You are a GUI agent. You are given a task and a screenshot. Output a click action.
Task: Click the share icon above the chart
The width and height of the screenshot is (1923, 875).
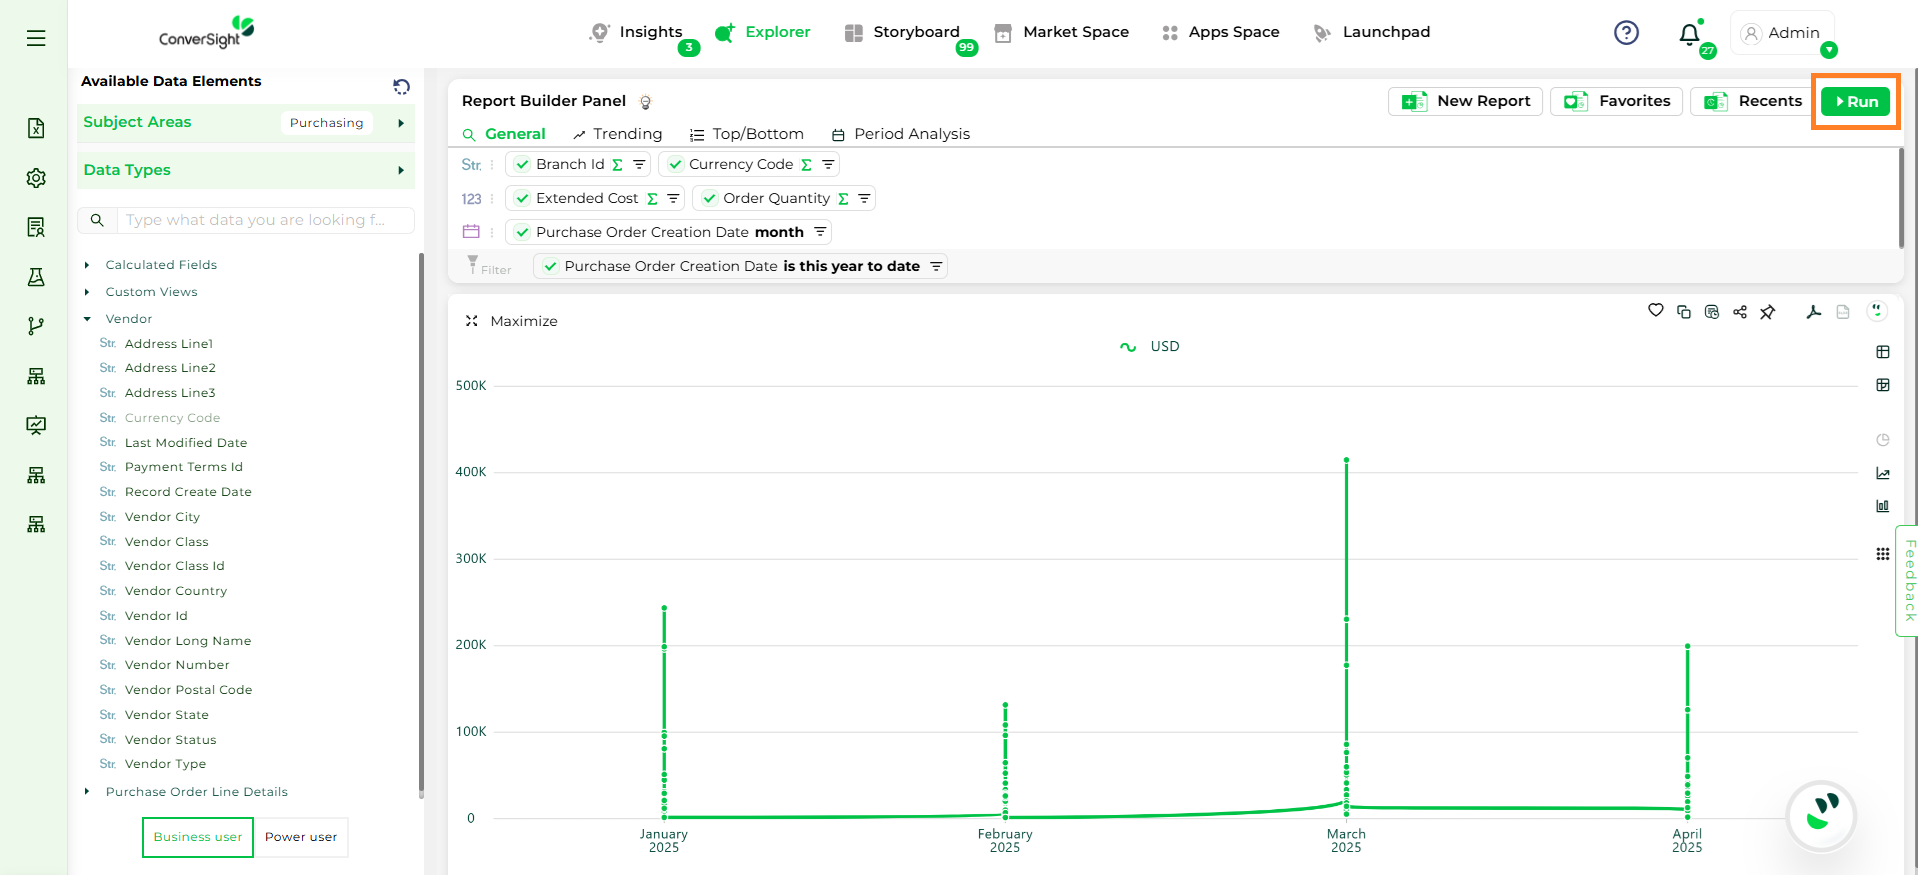point(1740,312)
